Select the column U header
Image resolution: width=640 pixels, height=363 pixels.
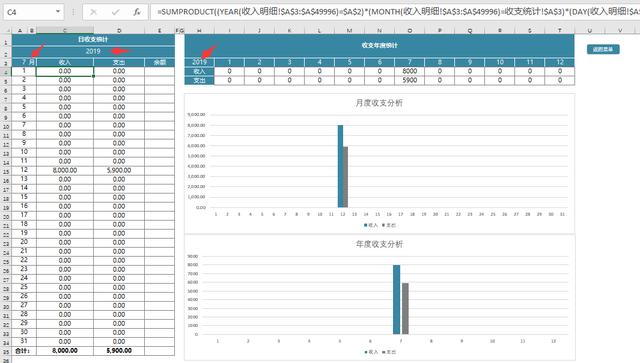(x=589, y=30)
